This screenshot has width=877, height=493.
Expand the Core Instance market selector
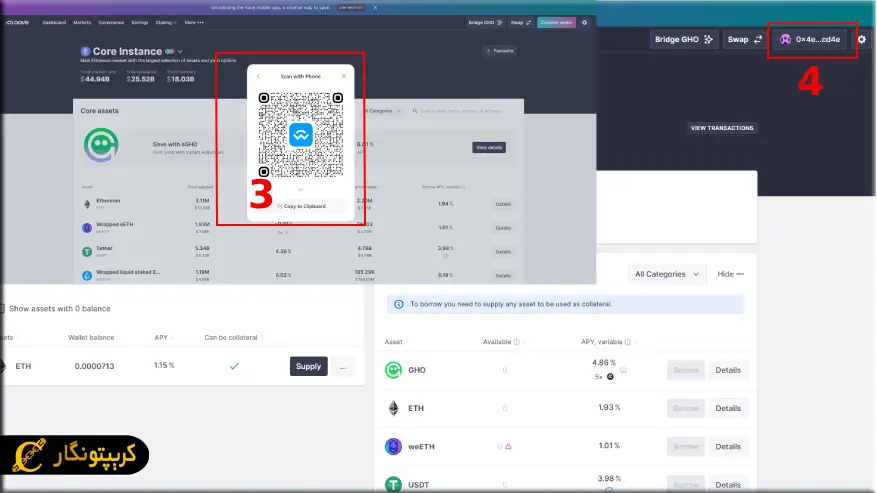pyautogui.click(x=180, y=51)
